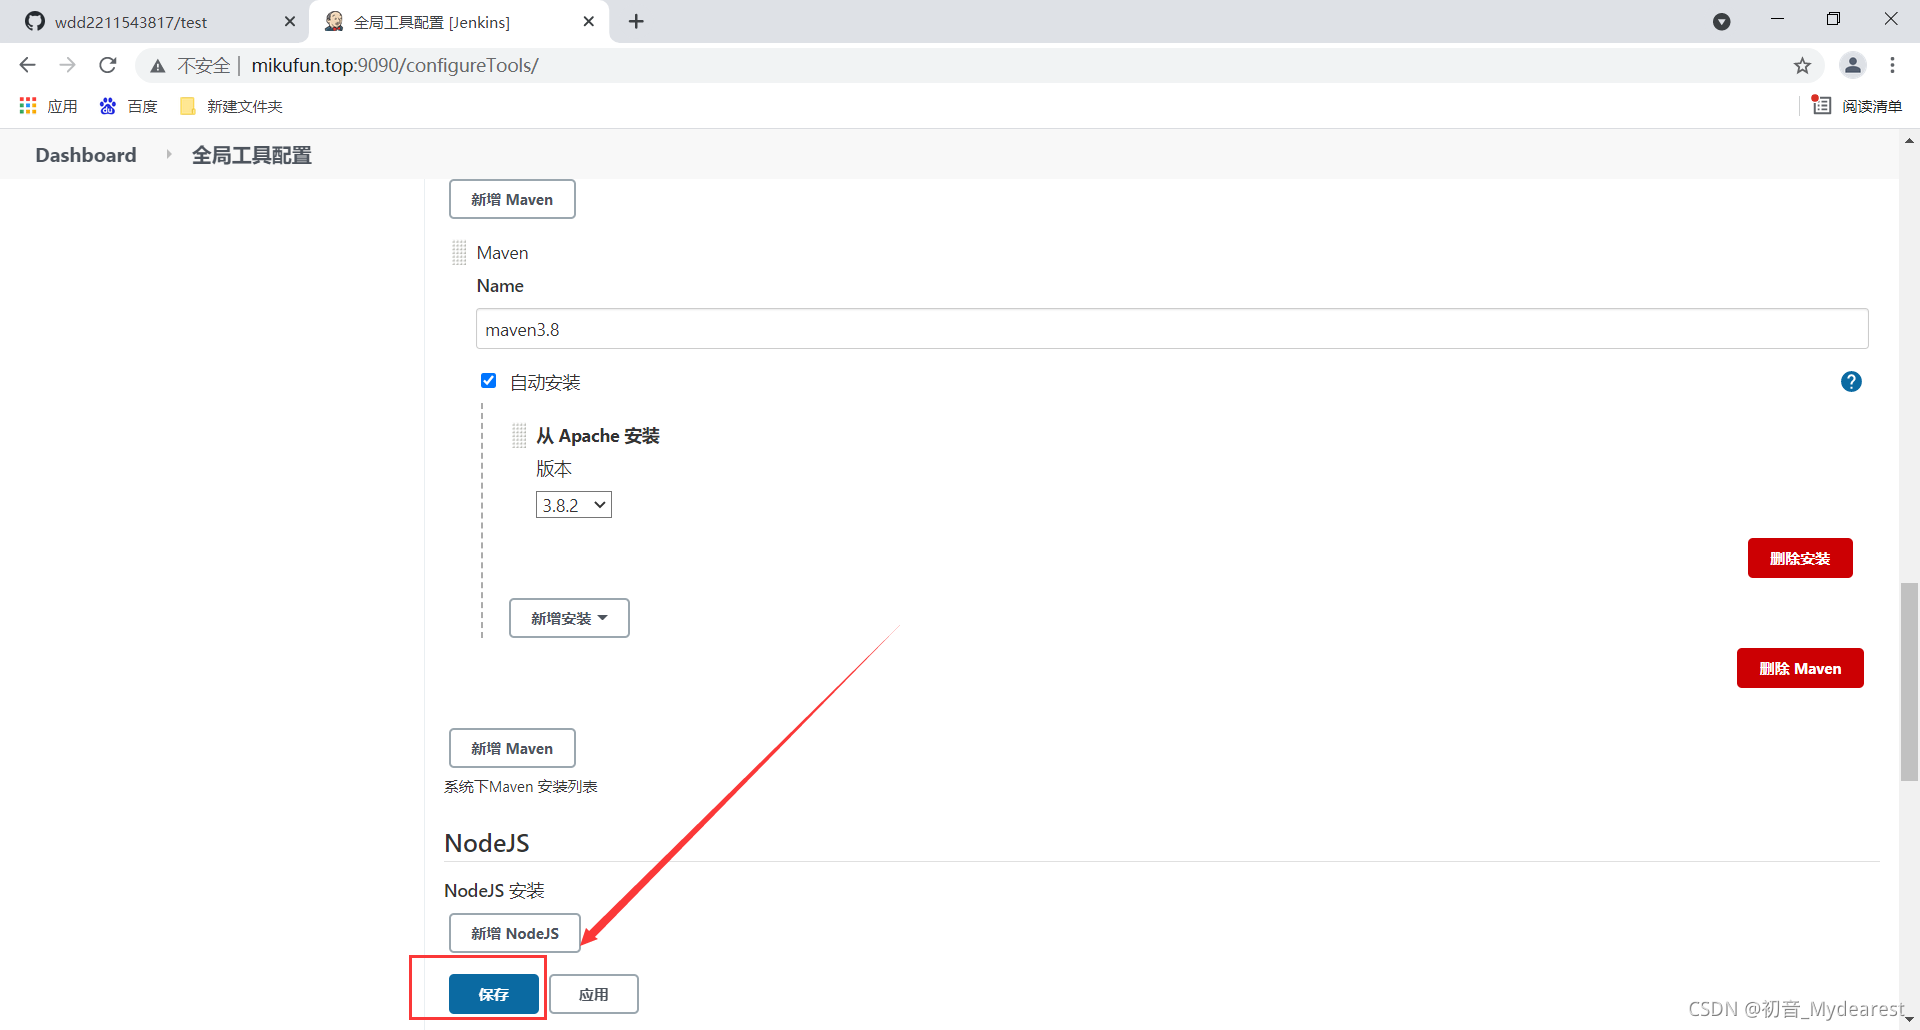Go to Dashboard breadcrumb link
1920x1030 pixels.
86,155
